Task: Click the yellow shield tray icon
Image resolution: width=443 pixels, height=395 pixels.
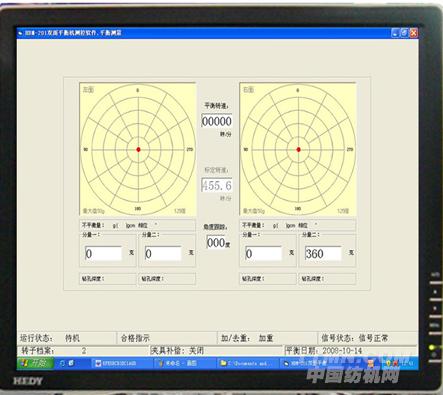Action: 388,363
